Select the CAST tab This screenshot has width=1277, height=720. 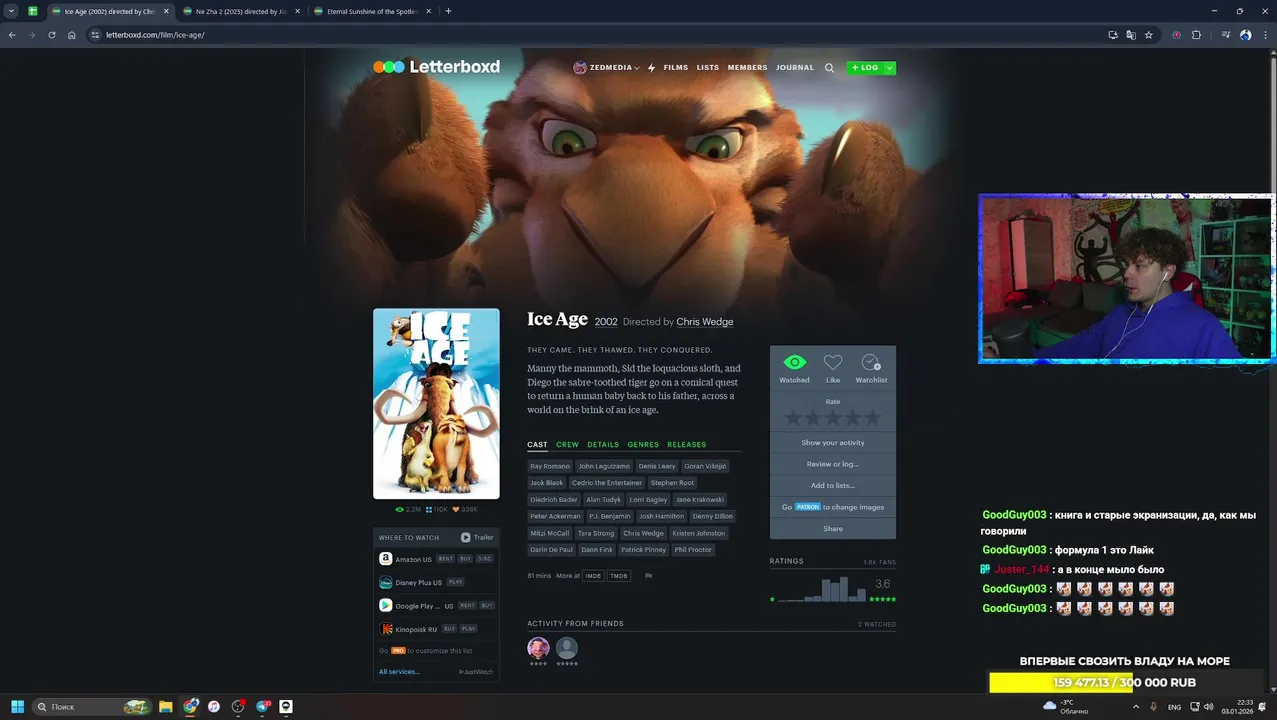point(537,445)
